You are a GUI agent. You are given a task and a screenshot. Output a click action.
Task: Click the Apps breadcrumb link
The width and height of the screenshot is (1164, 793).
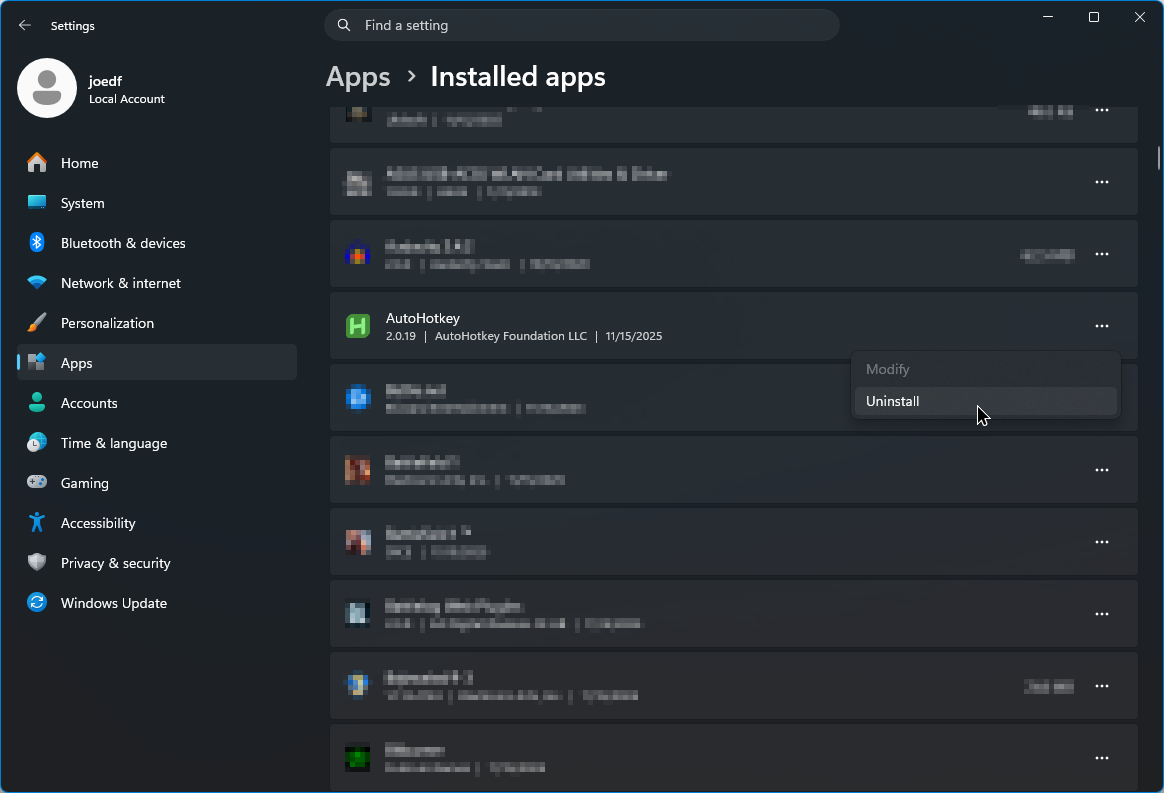tap(358, 77)
